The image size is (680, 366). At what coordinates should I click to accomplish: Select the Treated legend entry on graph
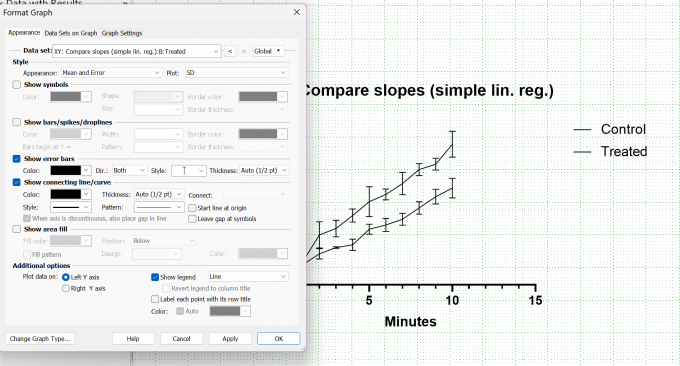624,151
